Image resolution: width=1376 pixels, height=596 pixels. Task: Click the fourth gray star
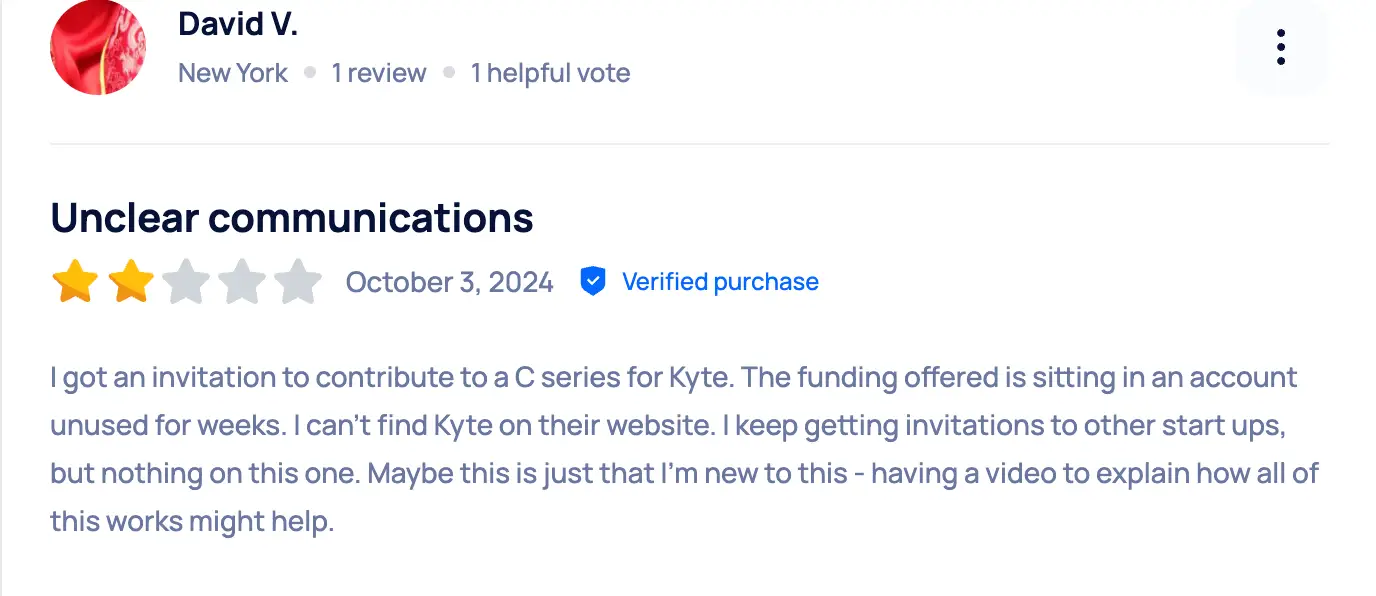coord(243,281)
